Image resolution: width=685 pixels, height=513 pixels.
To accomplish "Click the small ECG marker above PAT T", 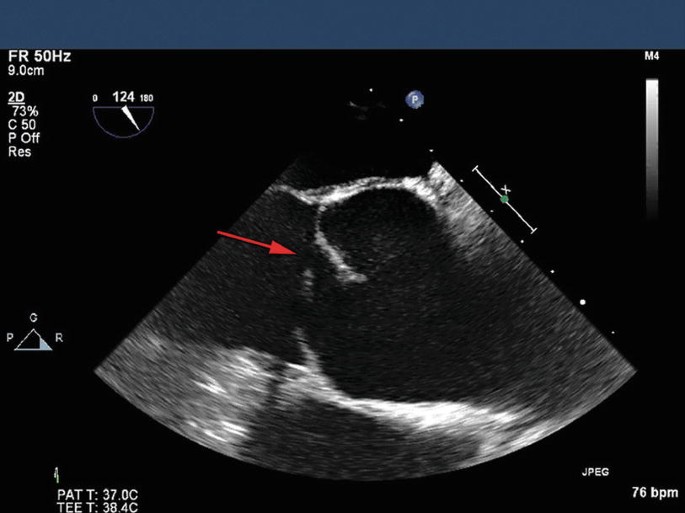I will pyautogui.click(x=58, y=474).
